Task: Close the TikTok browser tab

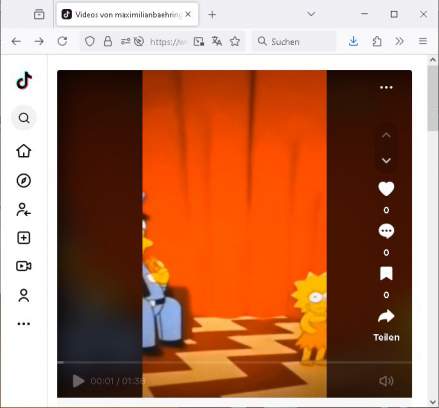Action: (x=188, y=14)
